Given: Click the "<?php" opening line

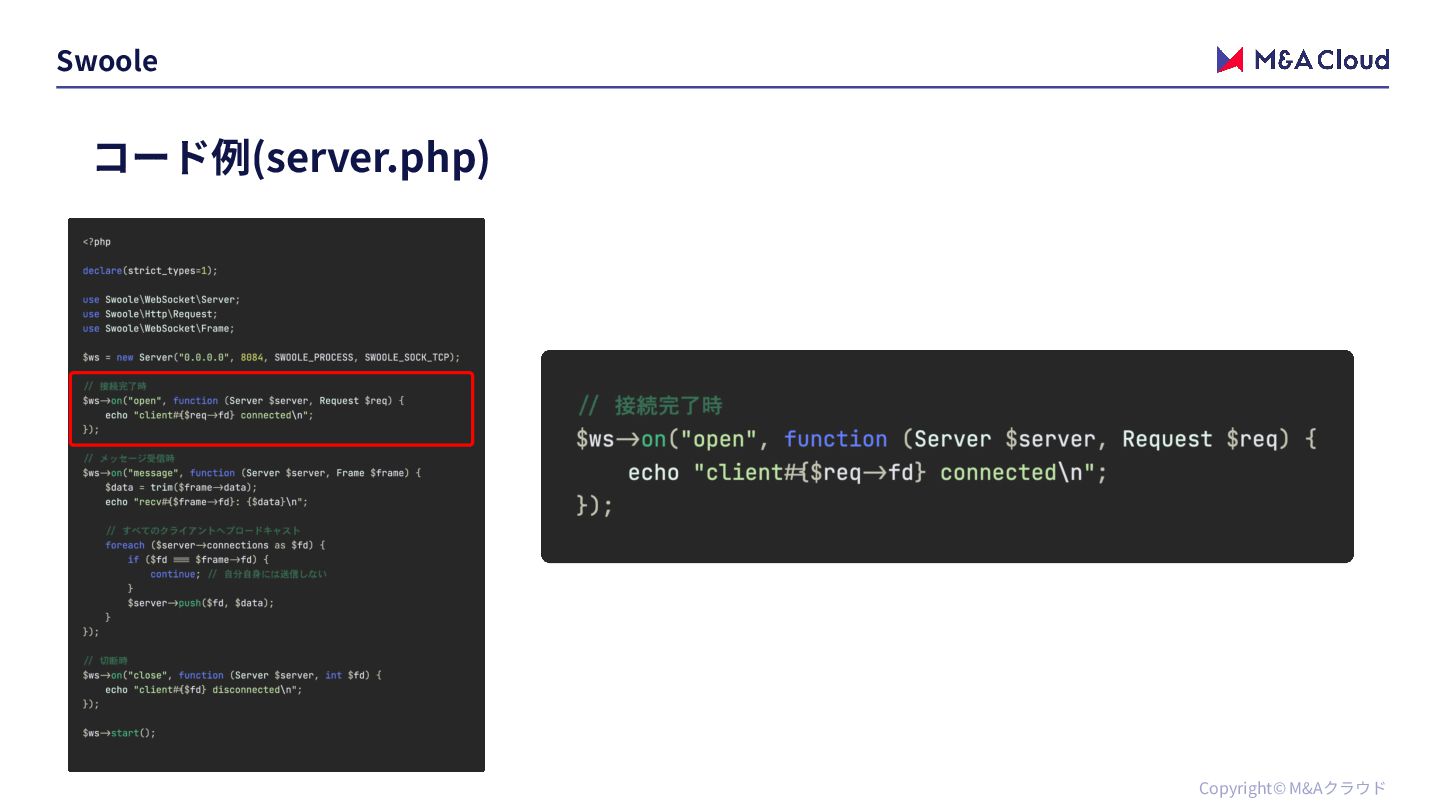Looking at the screenshot, I should [x=97, y=242].
